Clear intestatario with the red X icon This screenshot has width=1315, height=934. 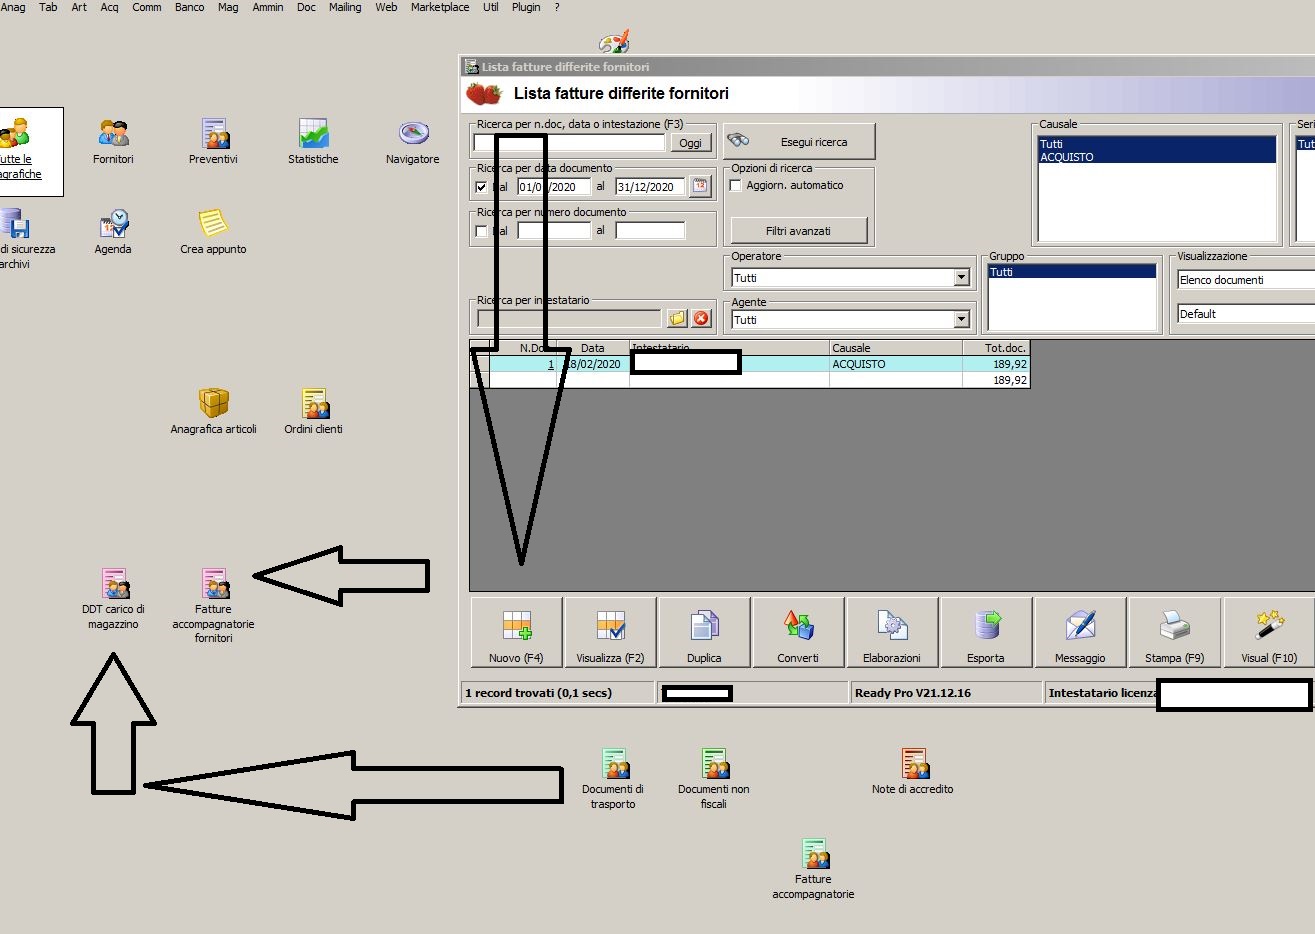(x=701, y=318)
